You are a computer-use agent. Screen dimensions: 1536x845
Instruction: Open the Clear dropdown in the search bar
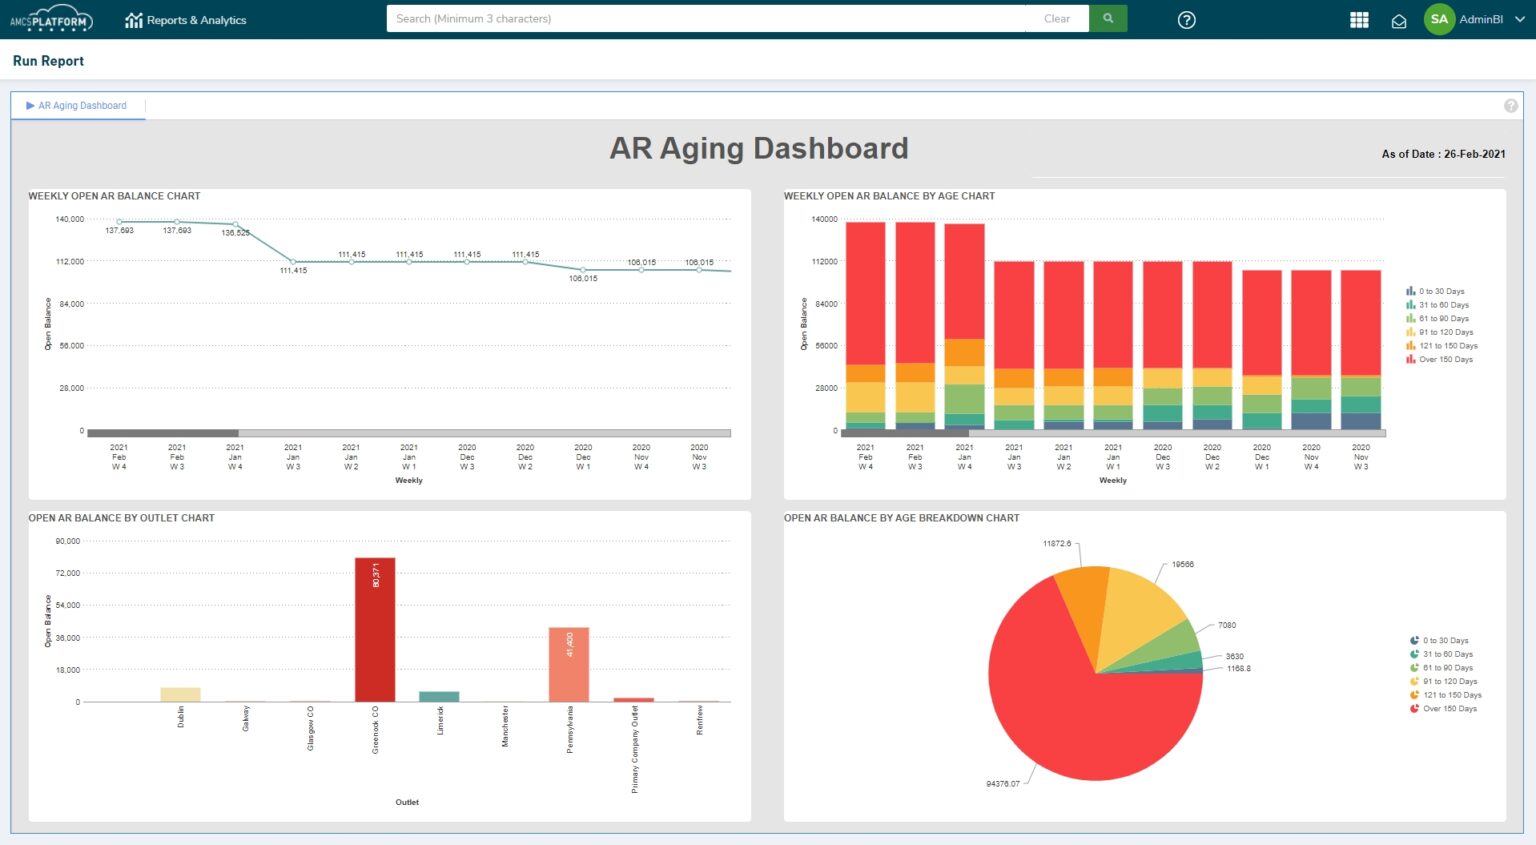(1057, 18)
